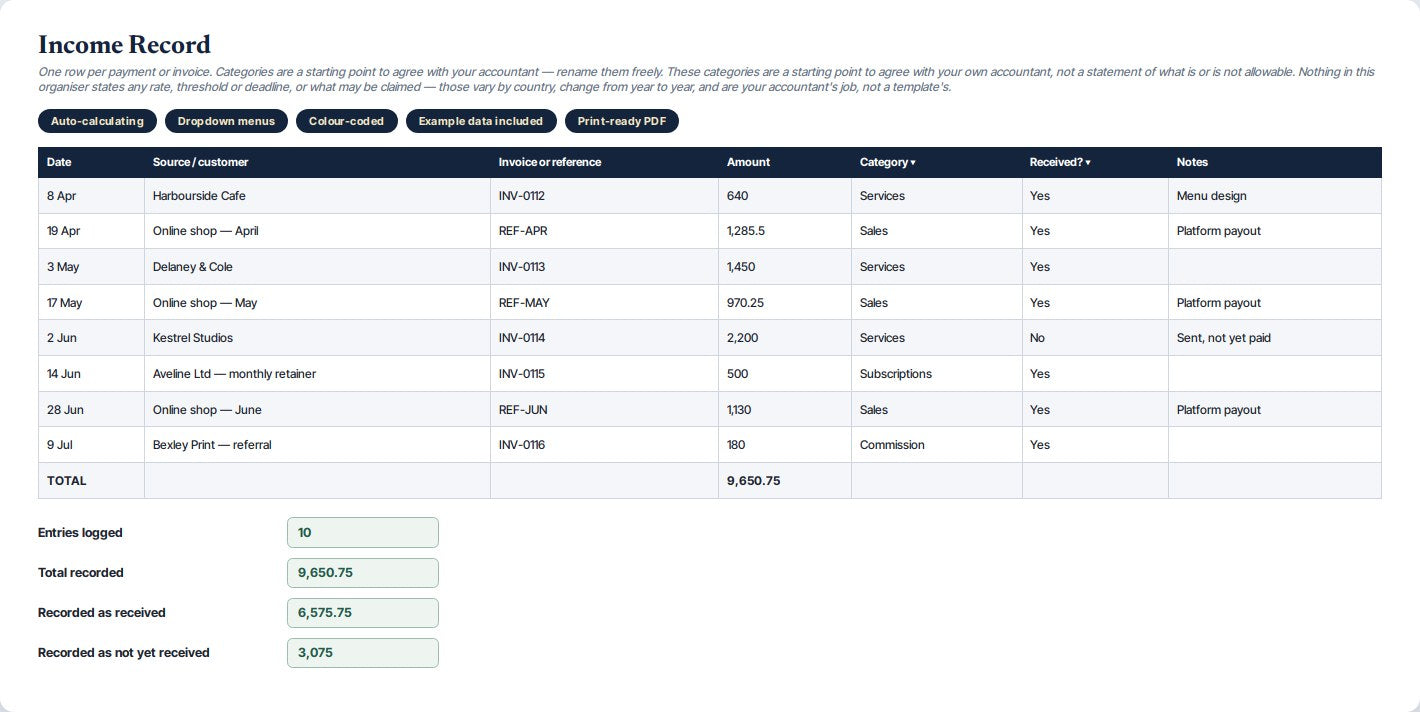Select the INV-0112 reference cell
The image size is (1420, 712).
click(604, 196)
